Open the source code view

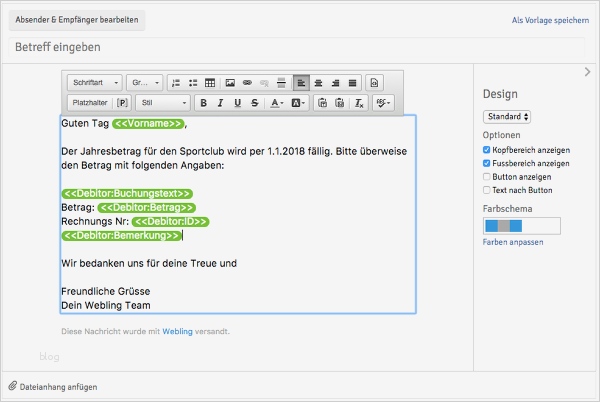374,83
